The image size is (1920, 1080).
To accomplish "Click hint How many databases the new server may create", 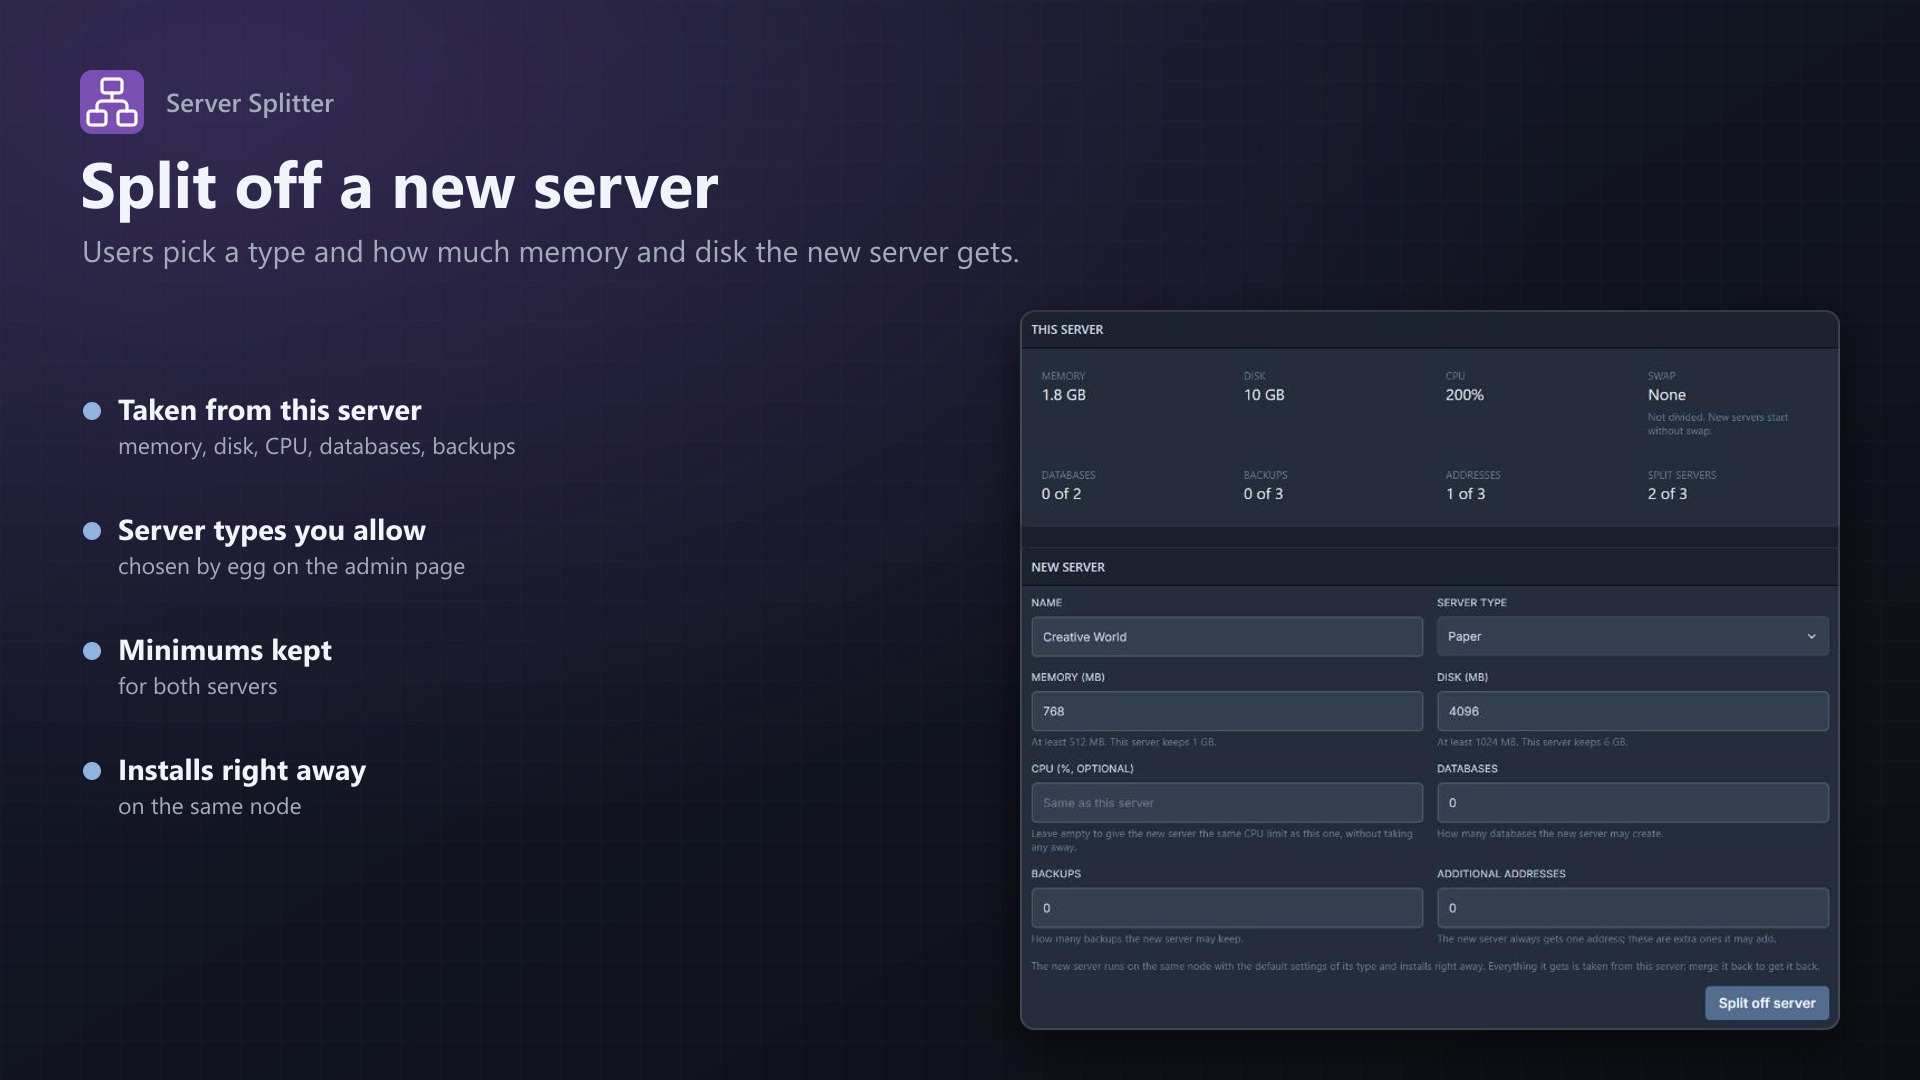I will (1550, 834).
